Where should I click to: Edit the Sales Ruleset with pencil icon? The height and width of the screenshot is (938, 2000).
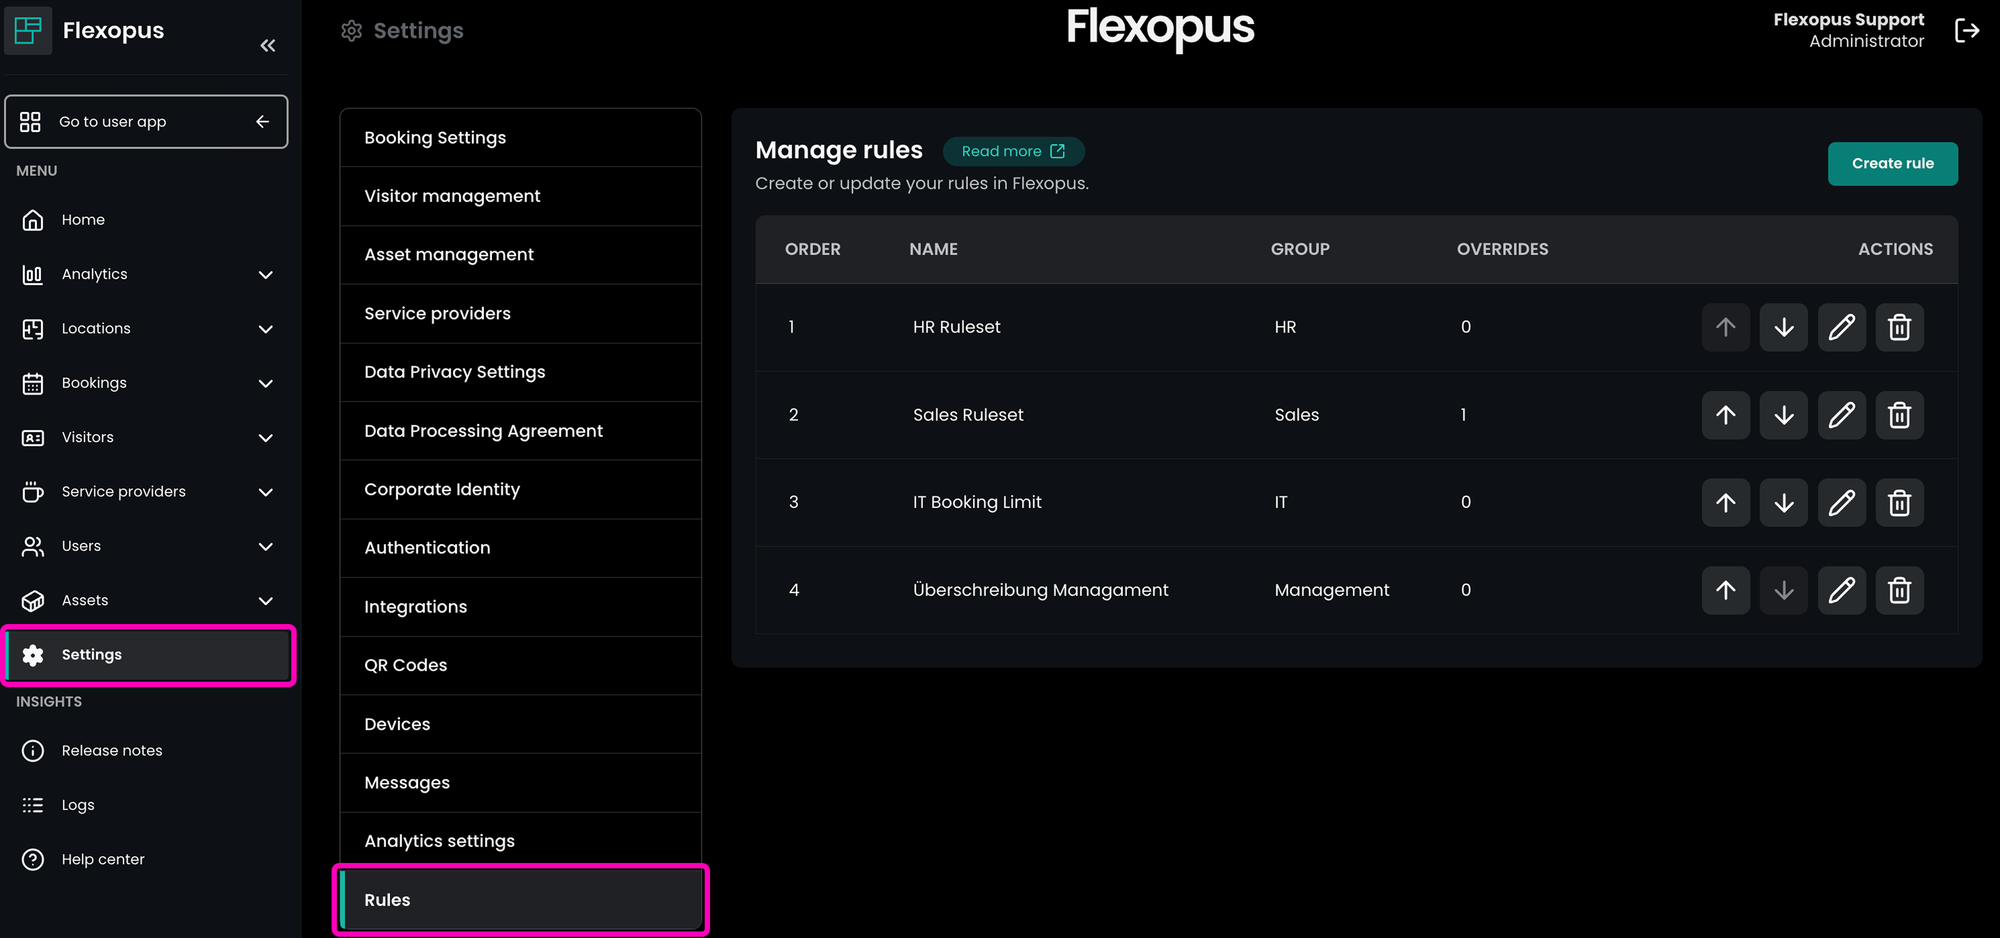pos(1841,415)
